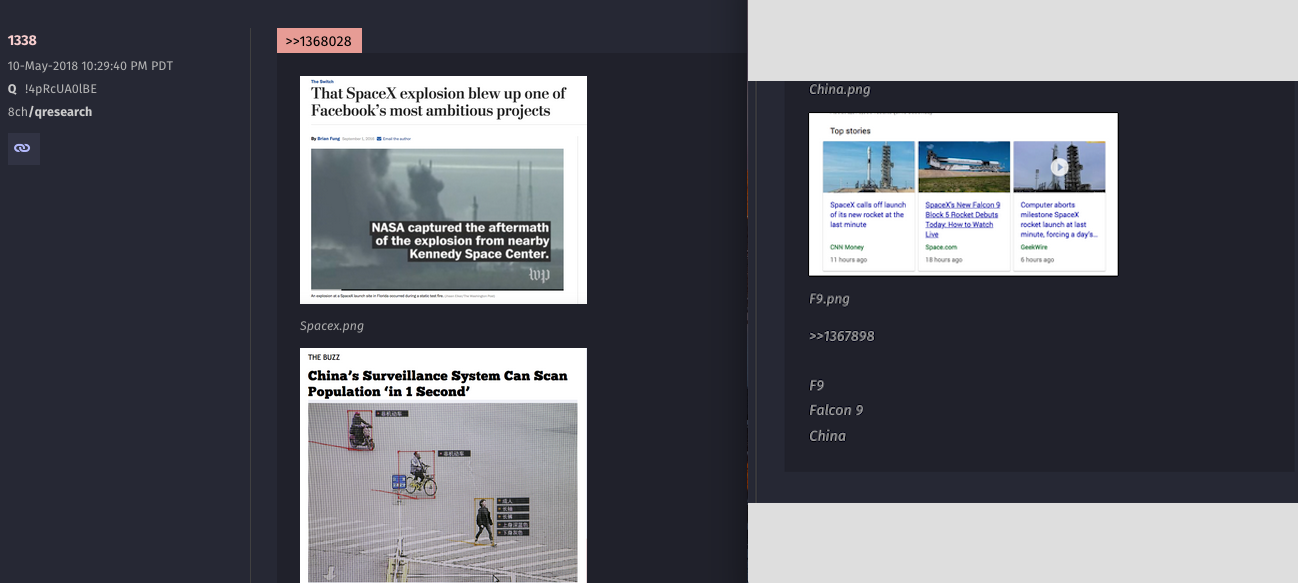Open GeekWire computer aborts launch headline
Image resolution: width=1298 pixels, height=583 pixels.
[x=1058, y=219]
